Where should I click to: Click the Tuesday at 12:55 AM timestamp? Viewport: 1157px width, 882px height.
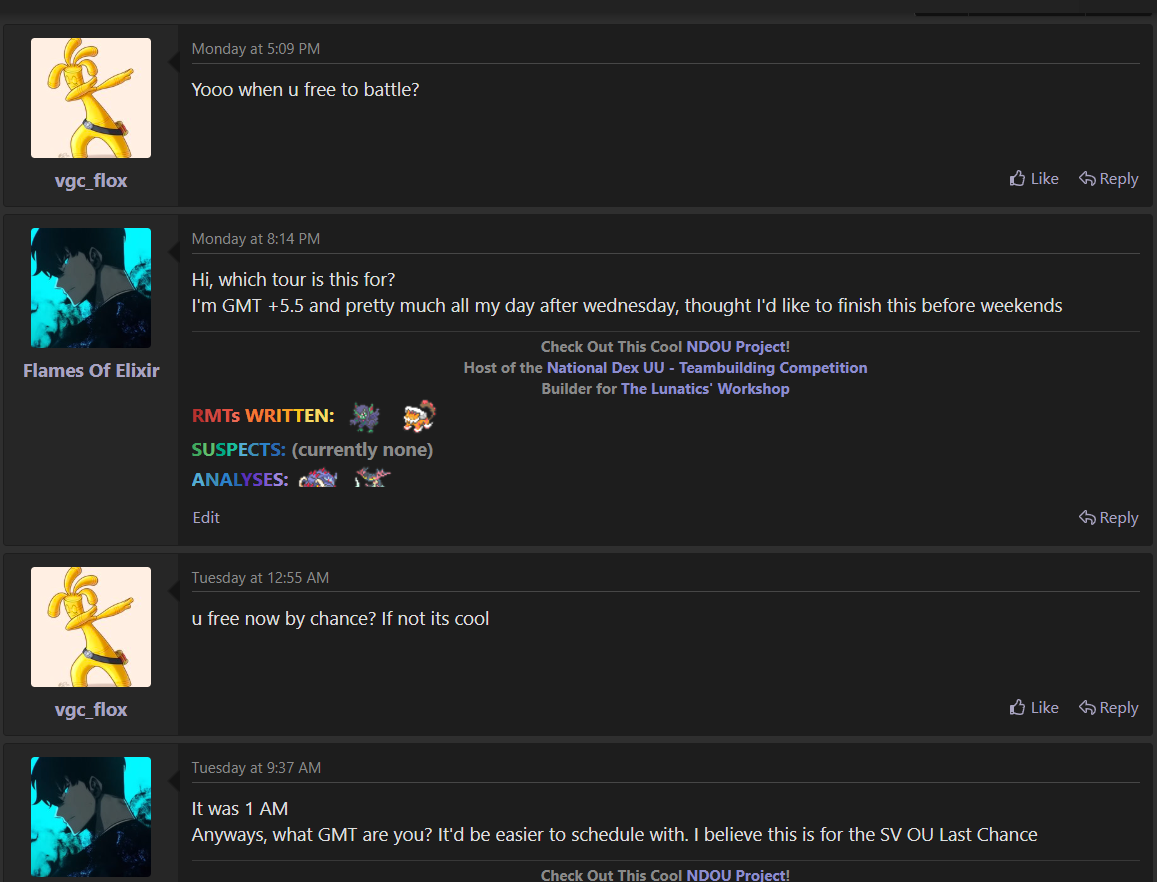(x=260, y=577)
